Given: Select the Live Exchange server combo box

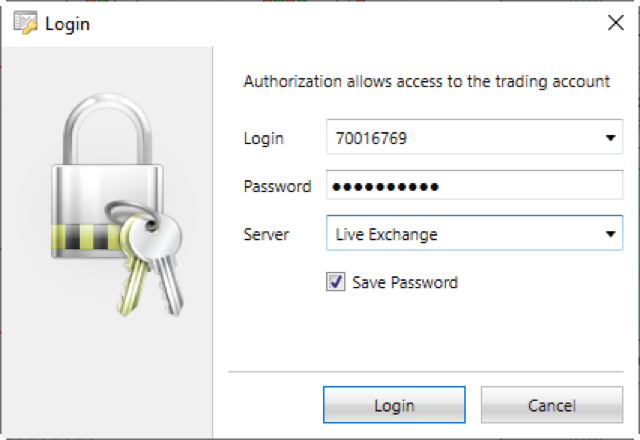Looking at the screenshot, I should [x=474, y=233].
